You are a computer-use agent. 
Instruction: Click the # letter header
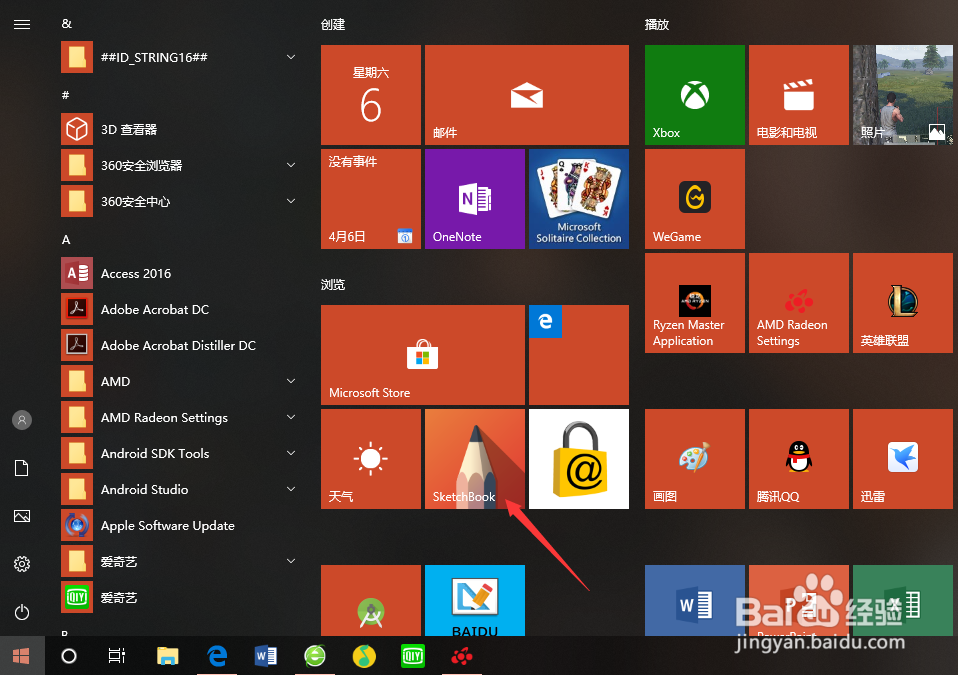(65, 95)
